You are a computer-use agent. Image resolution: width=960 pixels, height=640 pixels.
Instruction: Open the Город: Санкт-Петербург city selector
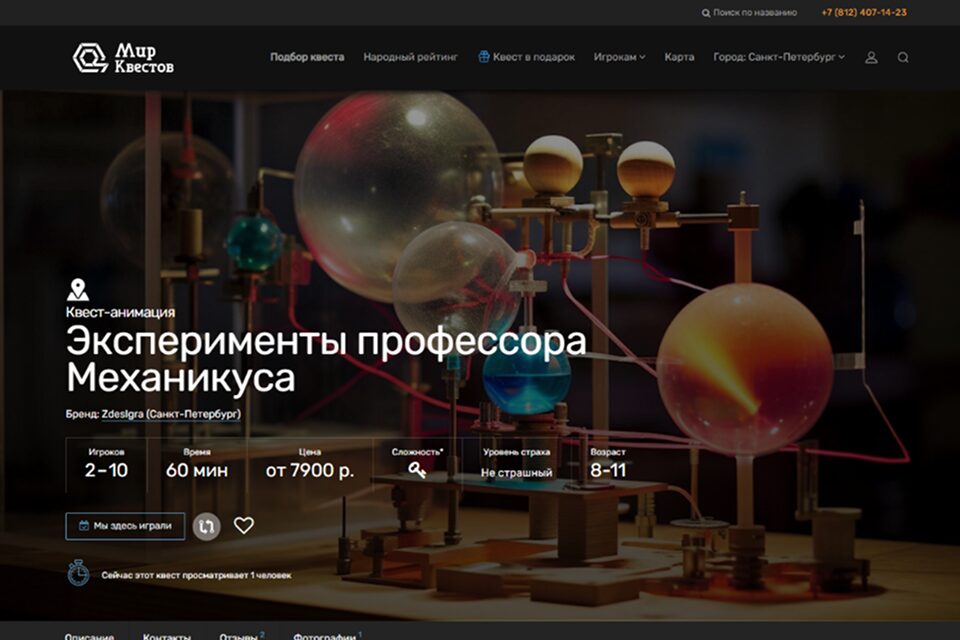(778, 57)
